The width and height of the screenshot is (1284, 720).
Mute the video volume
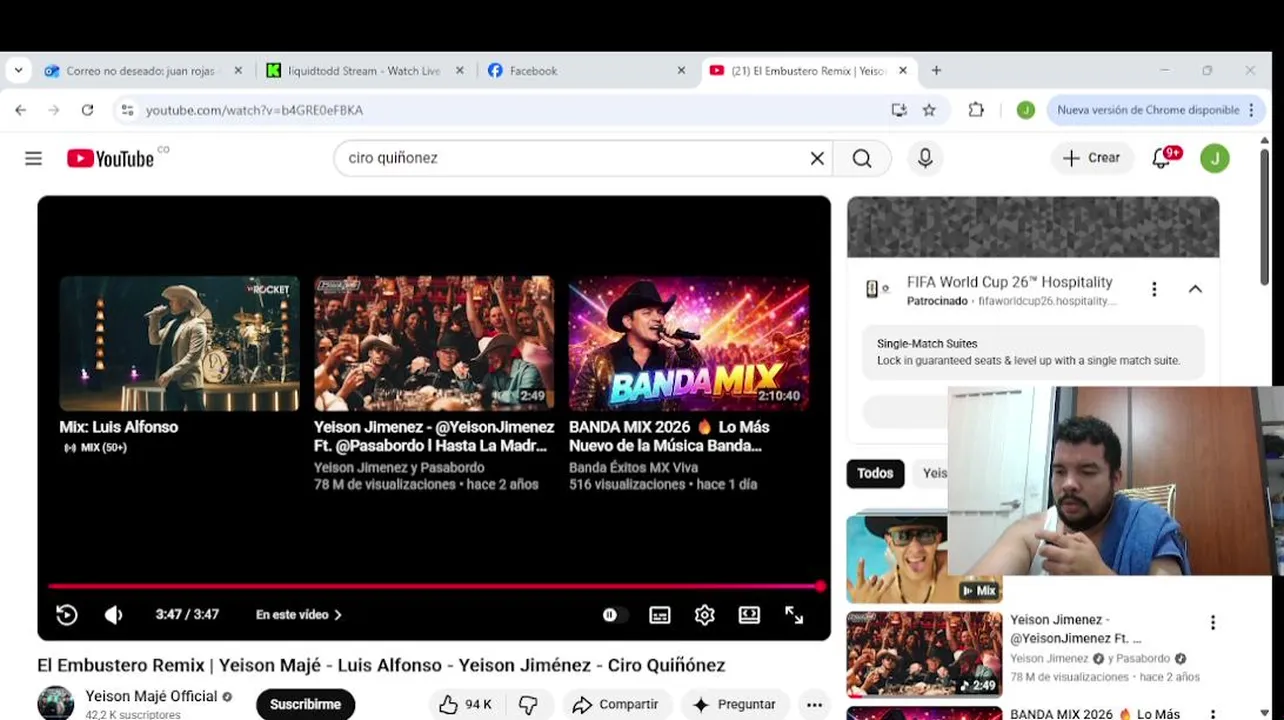coord(114,615)
